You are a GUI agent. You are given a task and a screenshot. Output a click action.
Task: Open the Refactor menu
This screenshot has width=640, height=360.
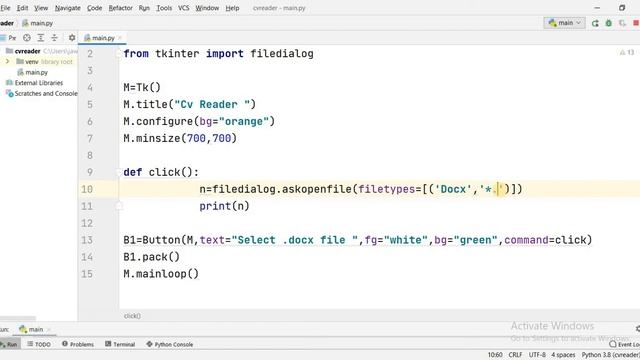click(x=120, y=8)
